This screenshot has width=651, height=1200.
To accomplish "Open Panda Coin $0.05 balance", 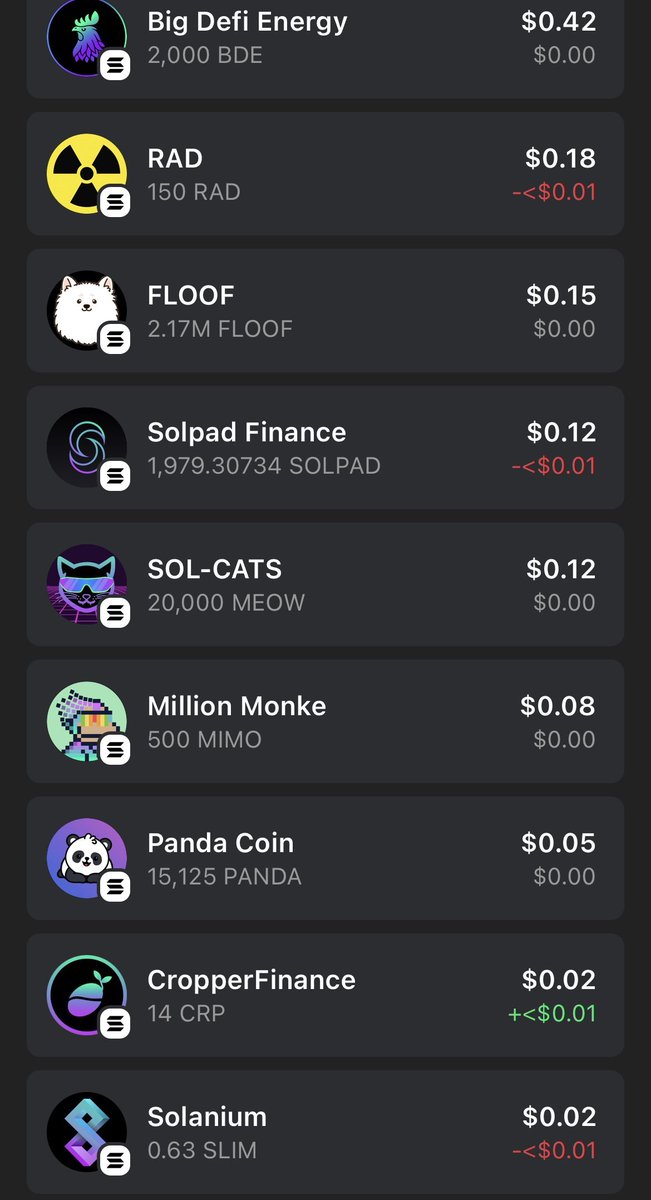I will 558,843.
